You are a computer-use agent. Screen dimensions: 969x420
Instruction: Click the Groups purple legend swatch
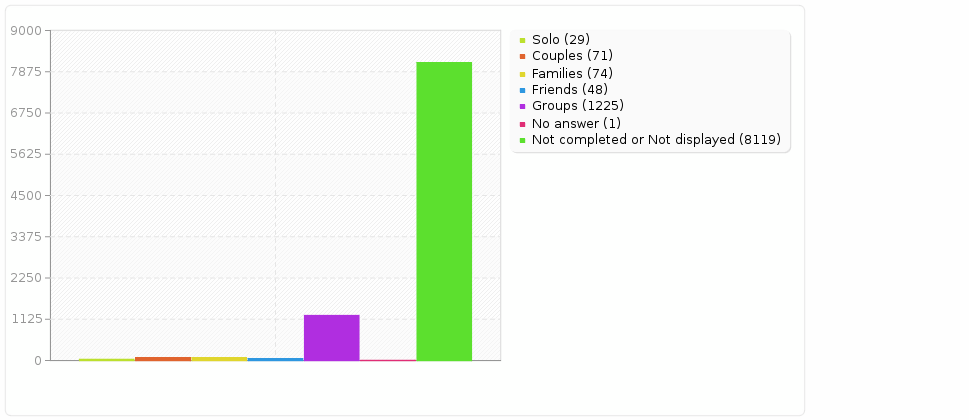[x=522, y=107]
